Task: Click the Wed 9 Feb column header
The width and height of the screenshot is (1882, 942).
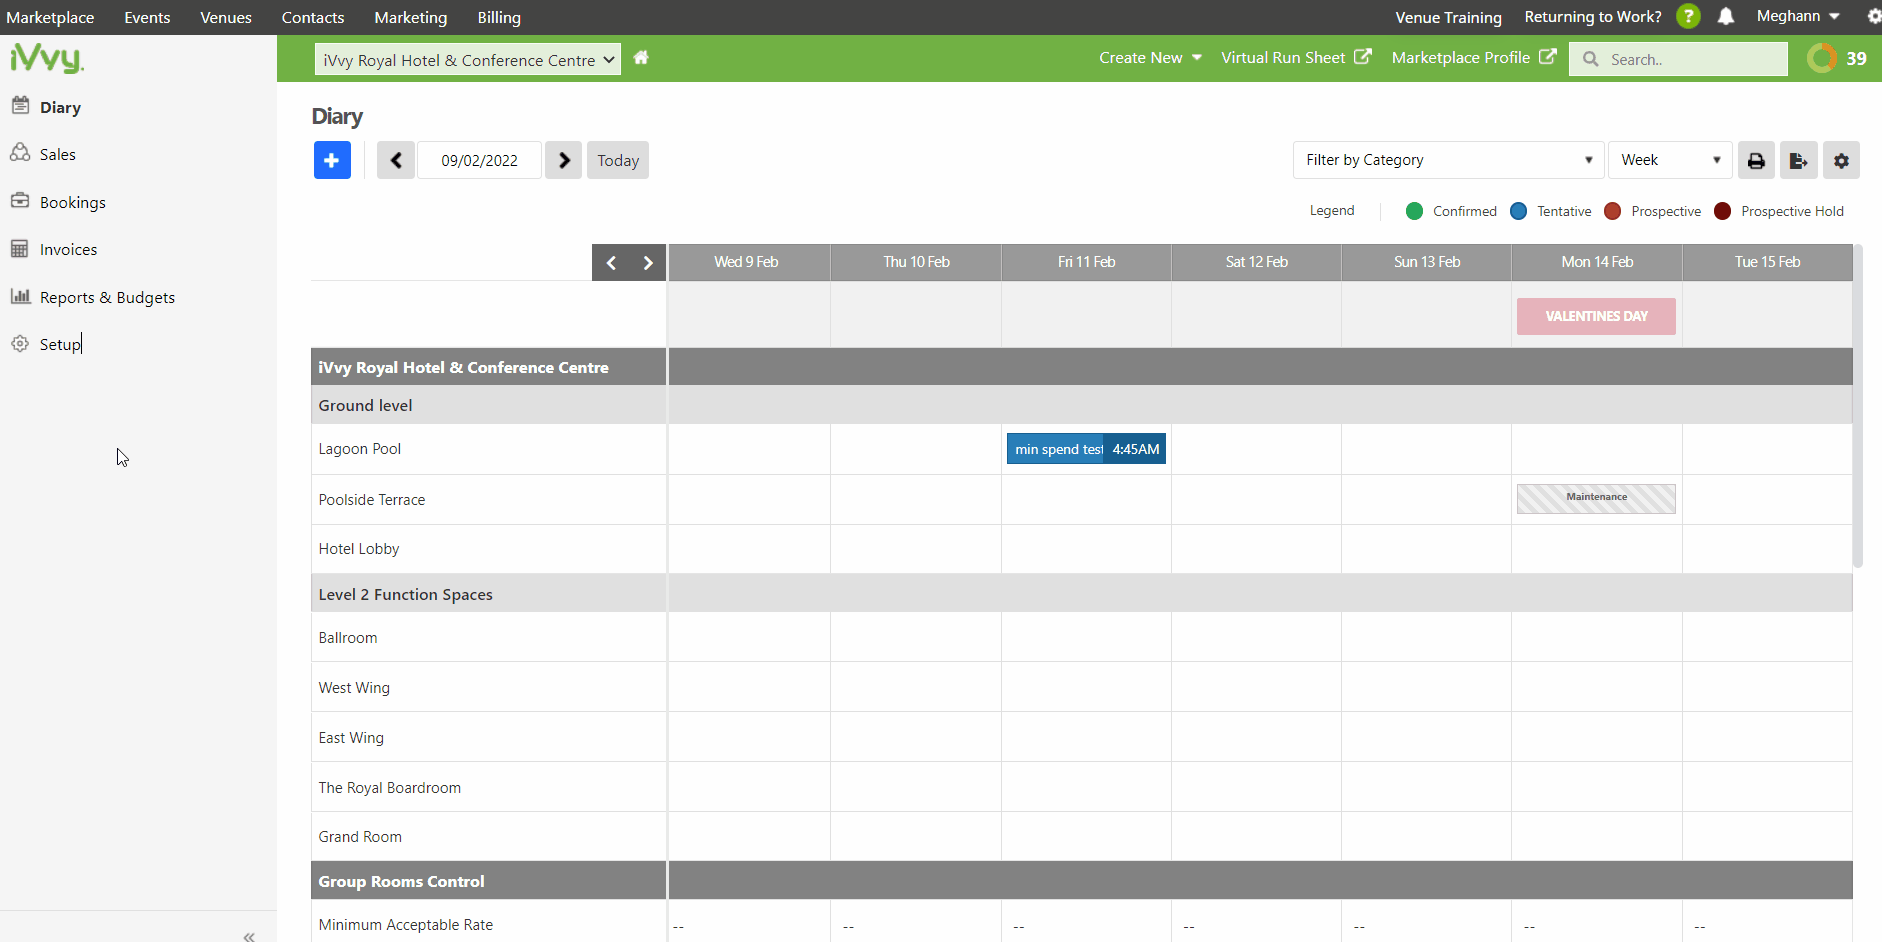Action: pos(746,262)
